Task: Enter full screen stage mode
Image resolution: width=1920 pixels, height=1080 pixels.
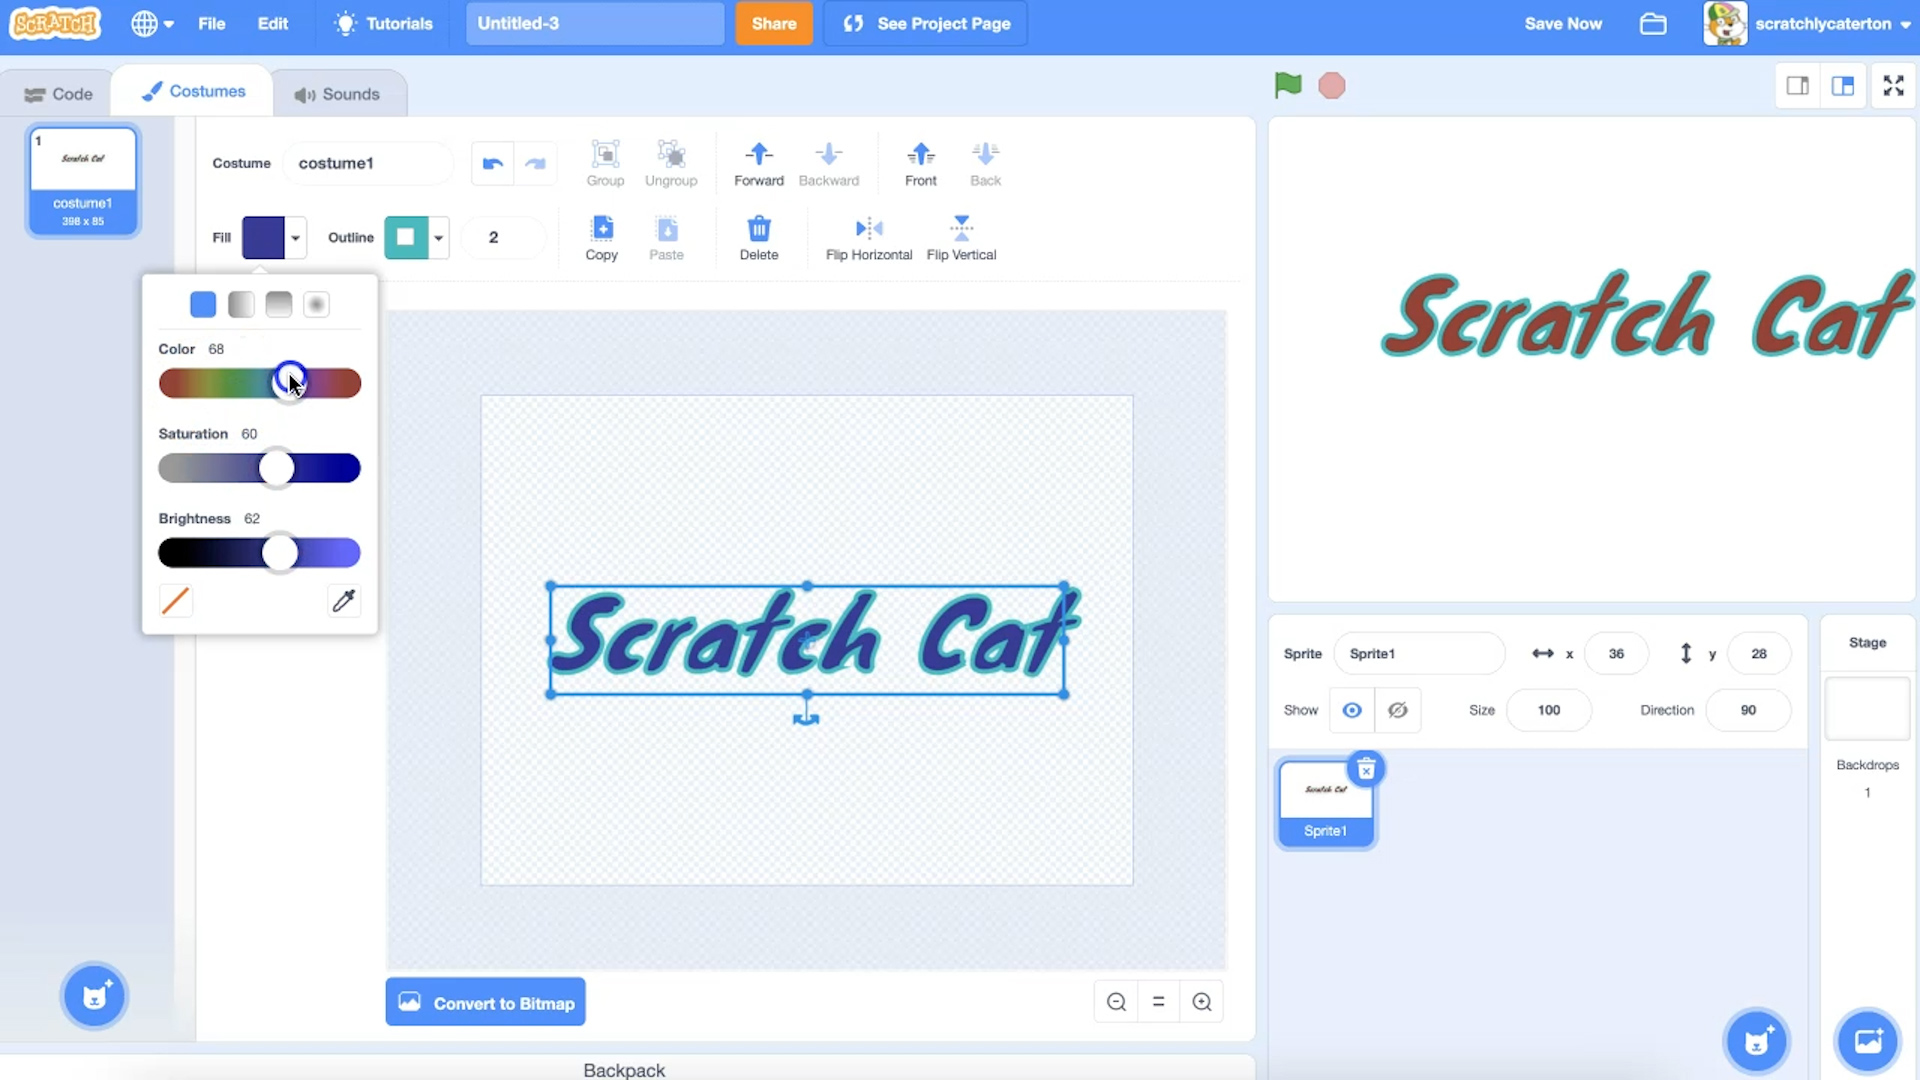Action: [1894, 86]
